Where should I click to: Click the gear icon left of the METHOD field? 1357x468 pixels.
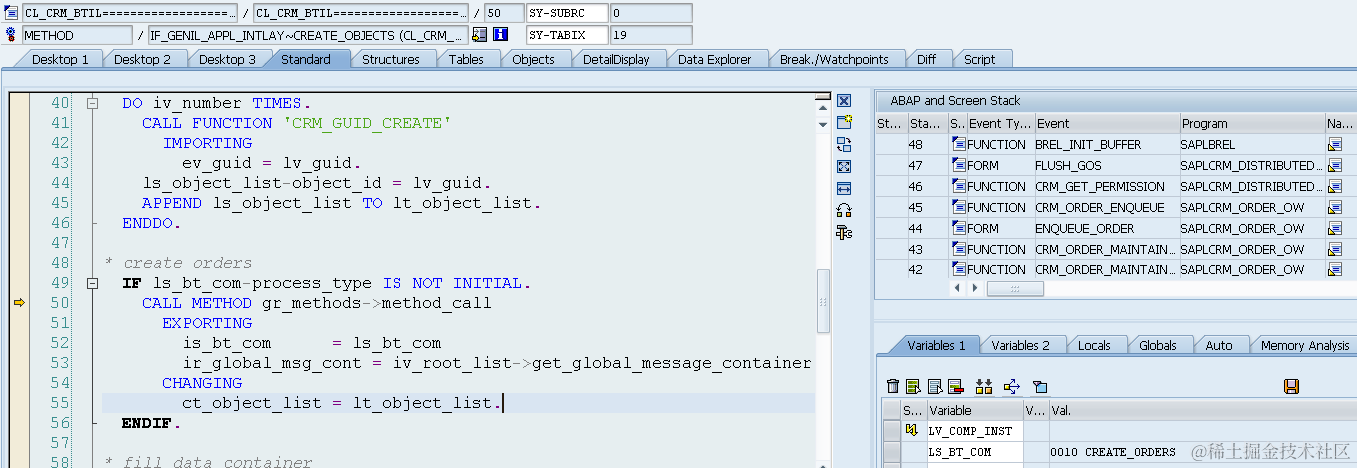10,35
